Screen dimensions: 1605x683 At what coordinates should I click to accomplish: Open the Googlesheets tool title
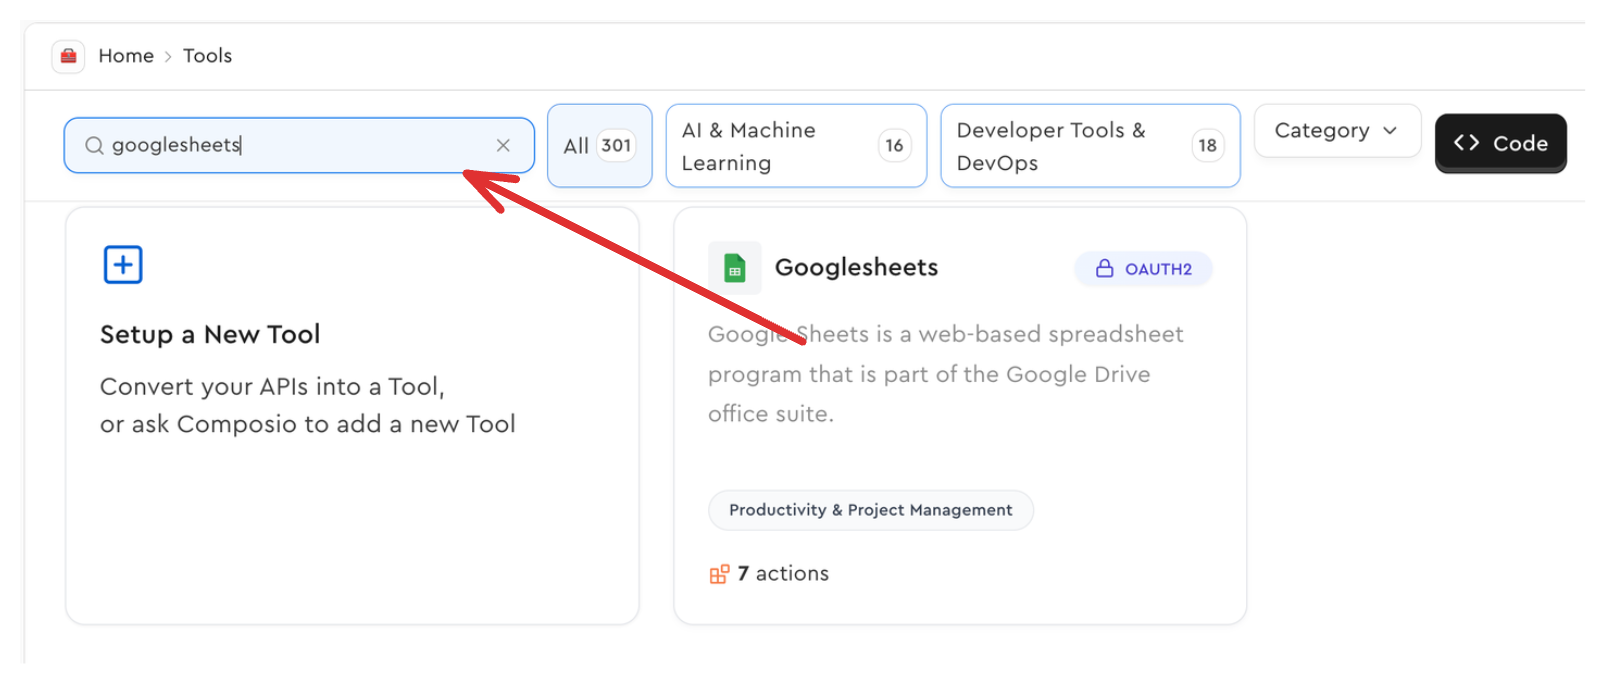[x=856, y=267]
